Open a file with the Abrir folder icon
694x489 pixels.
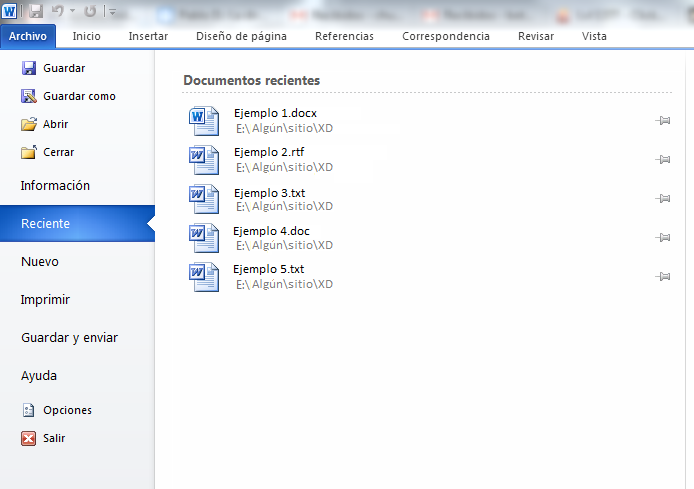tap(28, 124)
